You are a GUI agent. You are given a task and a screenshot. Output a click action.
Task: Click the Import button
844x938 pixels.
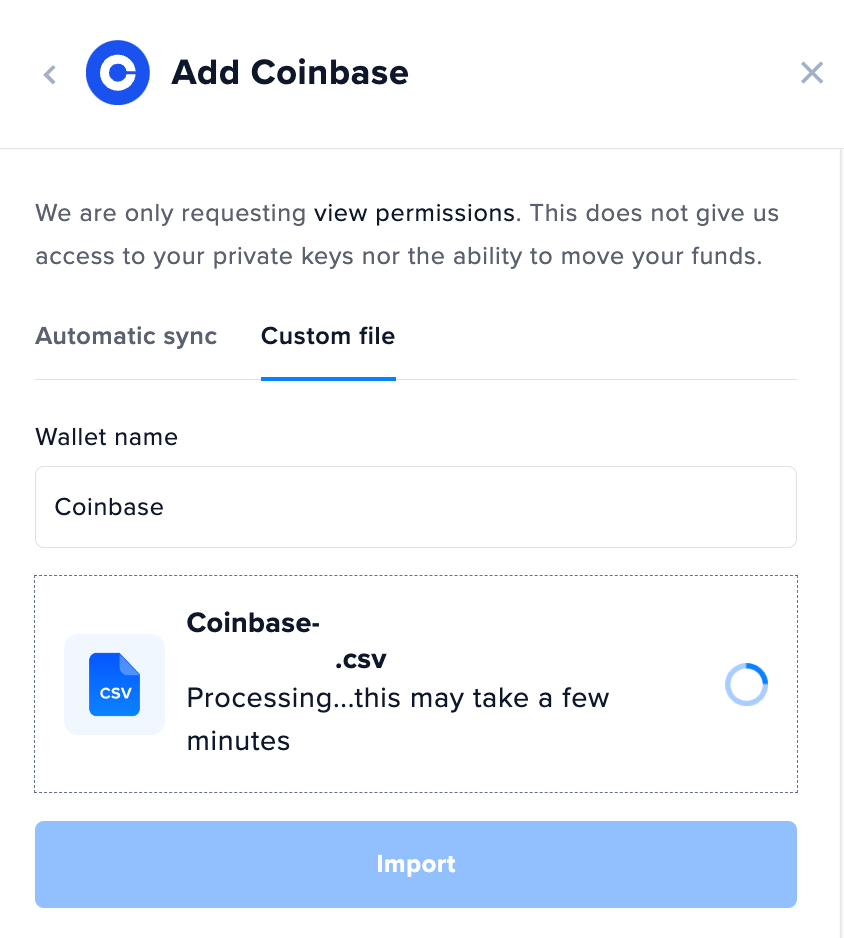tap(416, 864)
